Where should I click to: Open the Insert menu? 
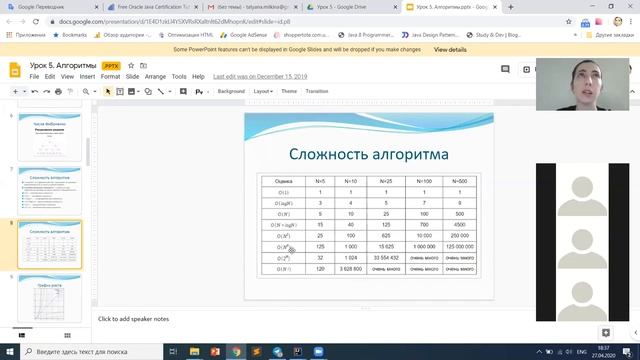[x=87, y=77]
